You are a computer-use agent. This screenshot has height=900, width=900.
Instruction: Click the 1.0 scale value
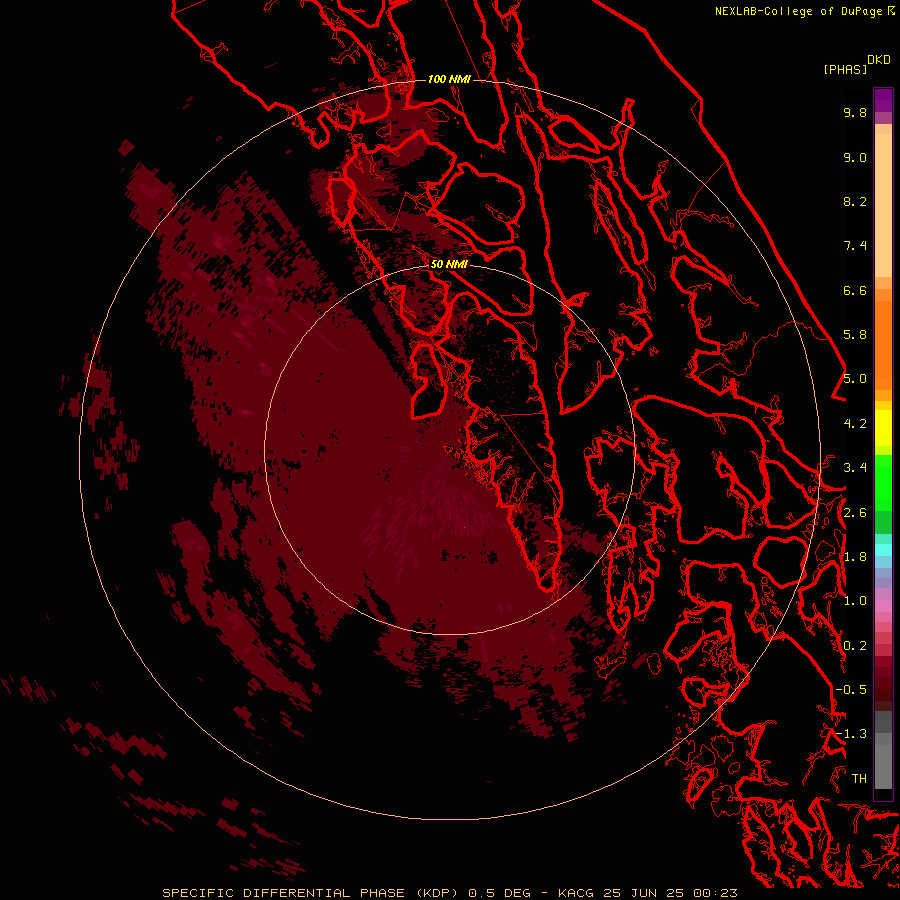click(x=855, y=601)
